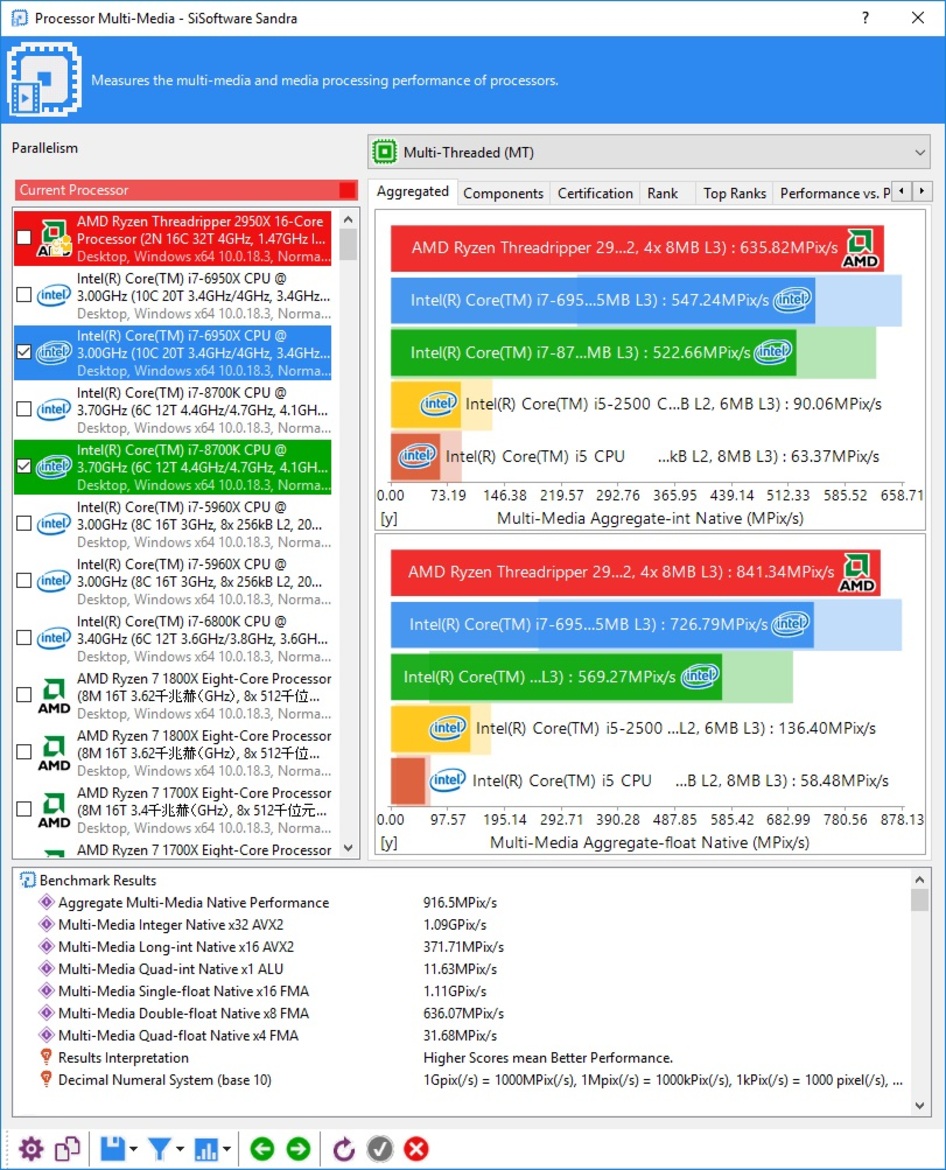
Task: Check the Core i7-6800K row checkbox
Action: (24, 638)
